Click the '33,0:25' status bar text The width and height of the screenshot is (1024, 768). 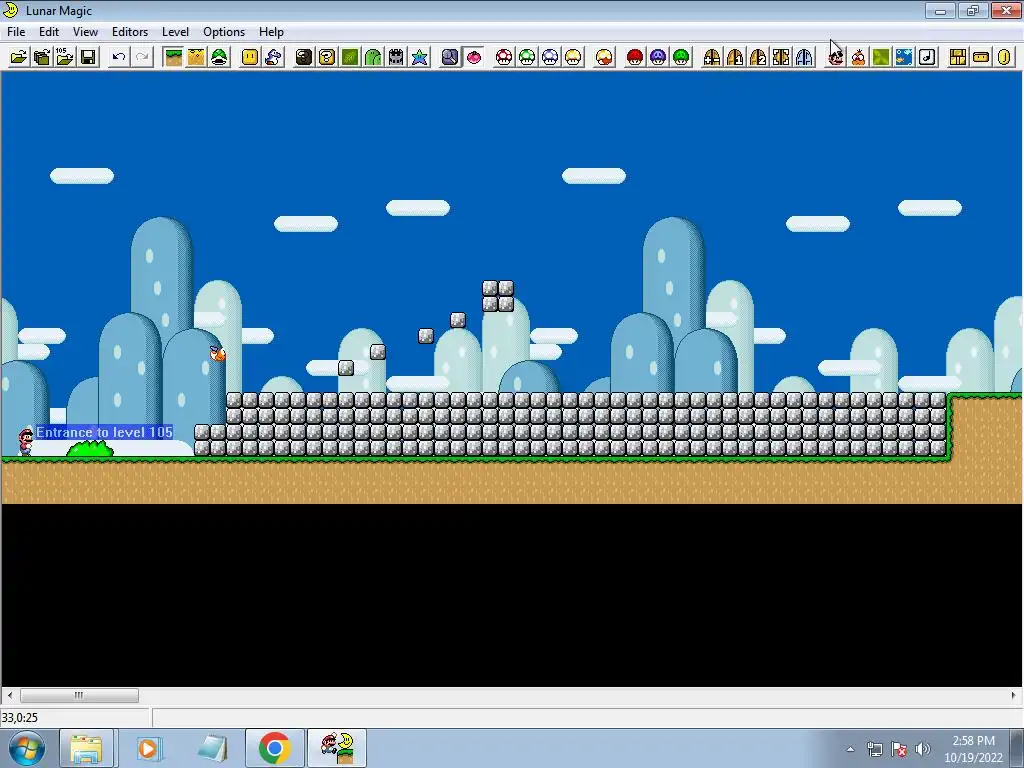pos(20,718)
